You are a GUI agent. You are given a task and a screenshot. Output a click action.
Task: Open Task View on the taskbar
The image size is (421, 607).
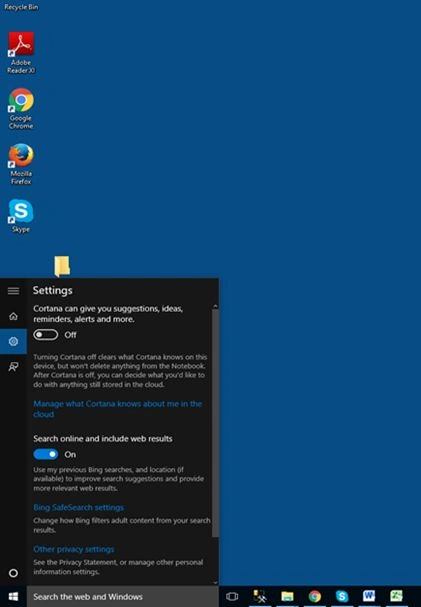(232, 596)
